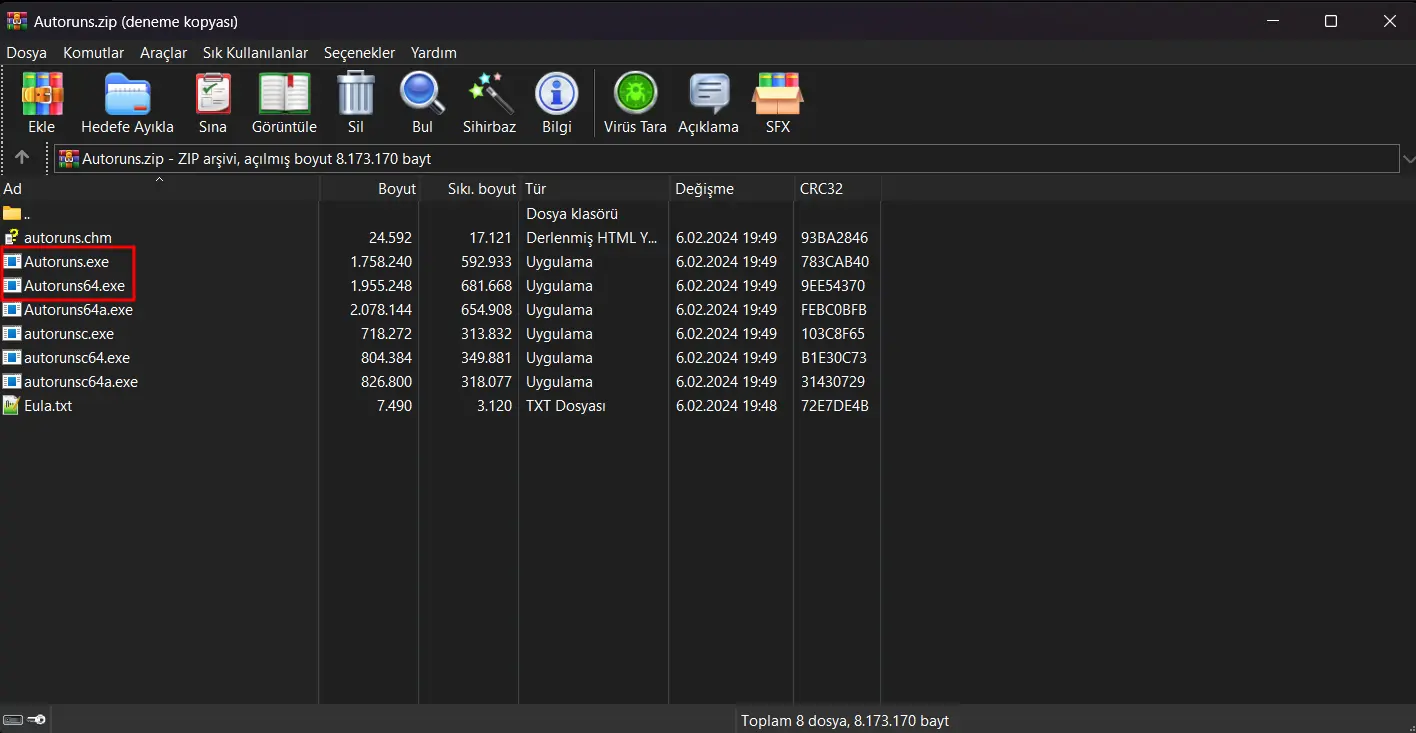
Task: Click the Dosya klasörü type cell
Action: [x=572, y=214]
